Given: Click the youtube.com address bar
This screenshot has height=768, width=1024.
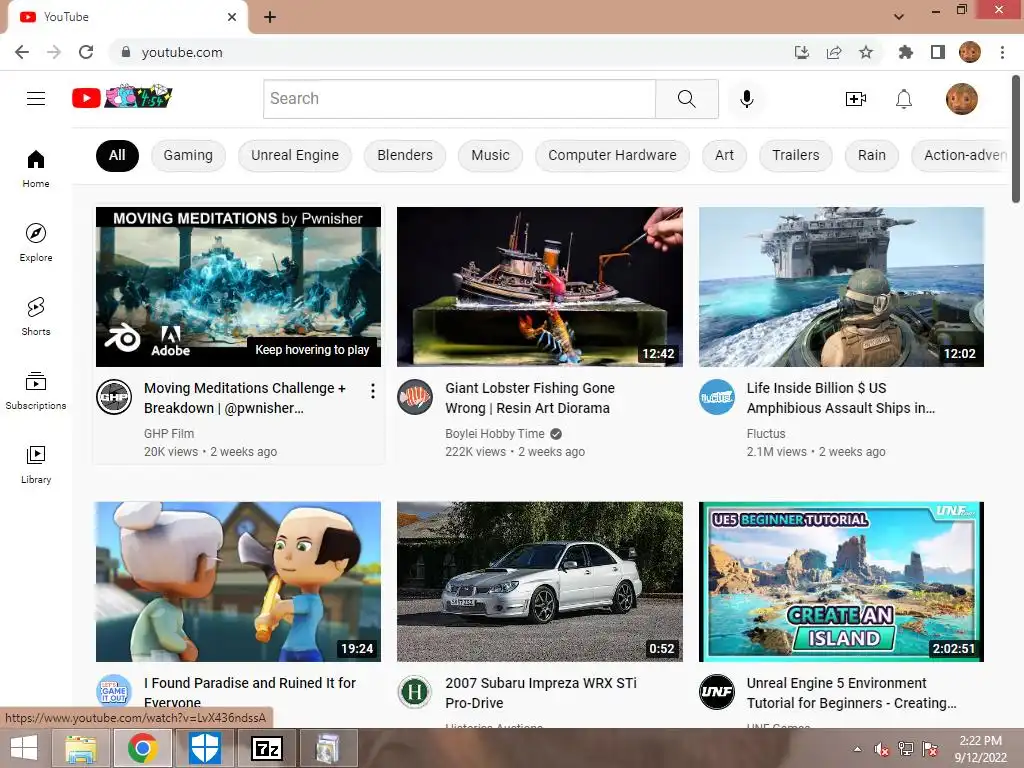Looking at the screenshot, I should [x=451, y=52].
